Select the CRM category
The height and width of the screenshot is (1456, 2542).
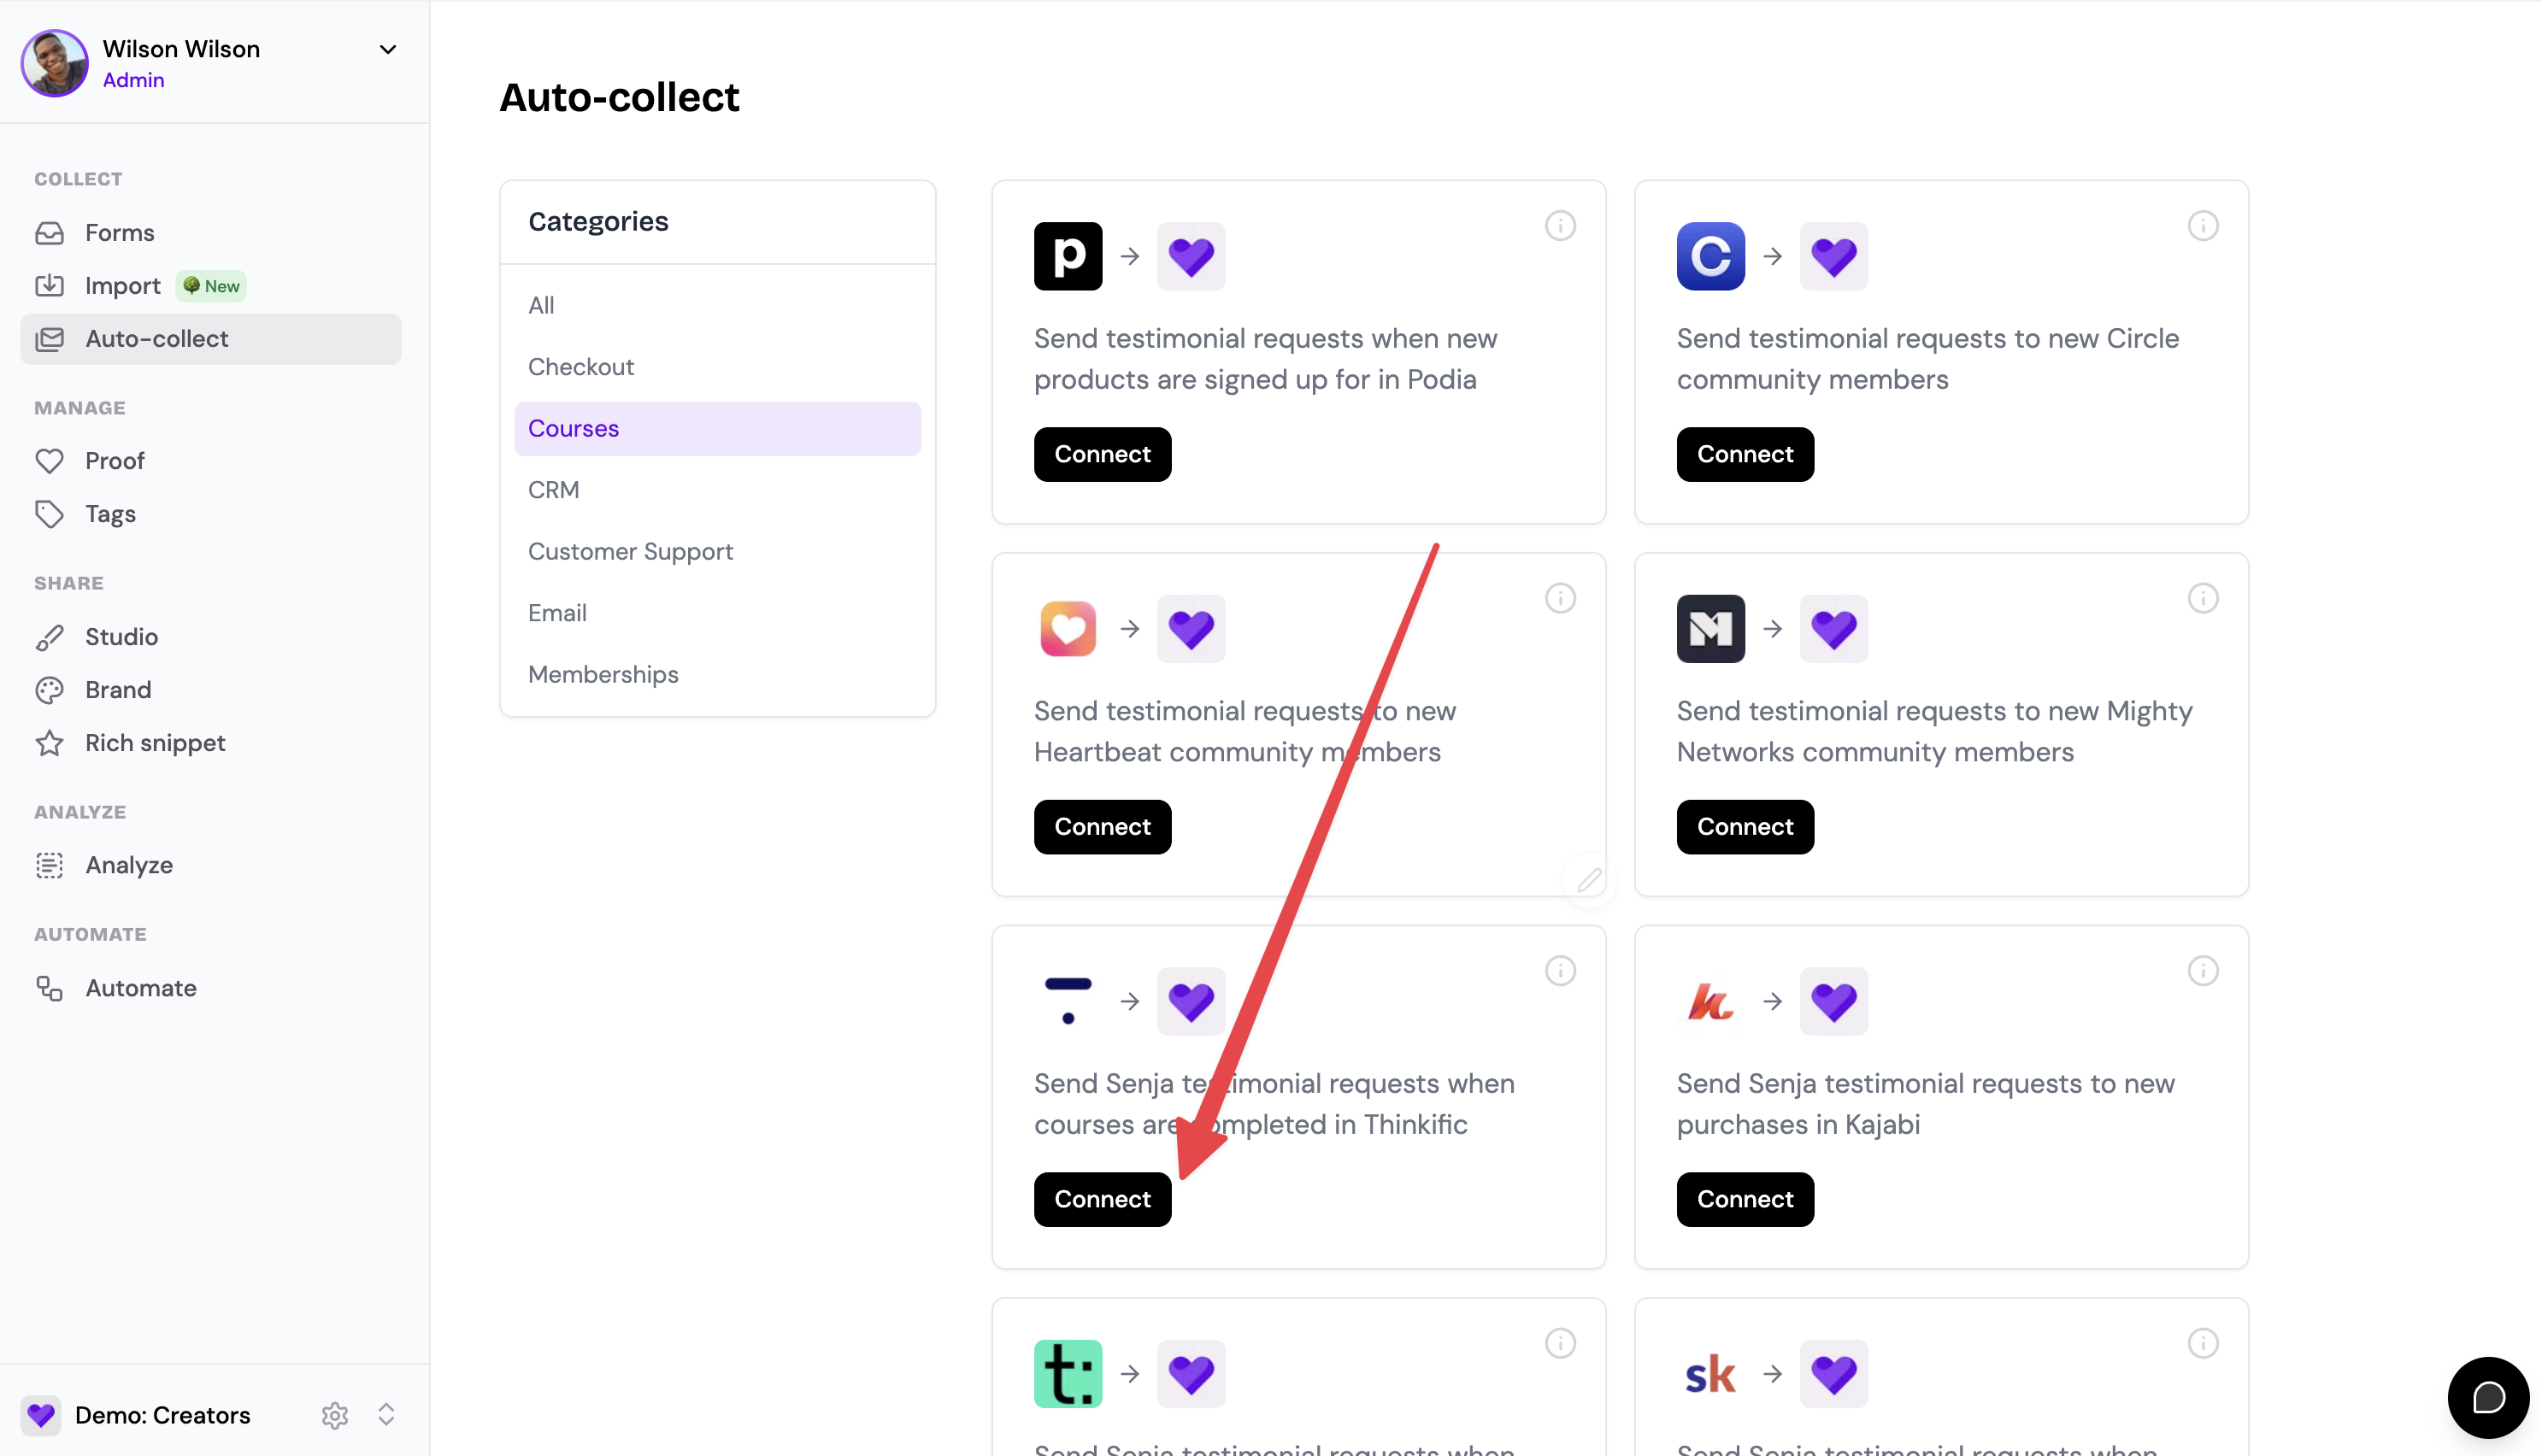[x=718, y=490]
